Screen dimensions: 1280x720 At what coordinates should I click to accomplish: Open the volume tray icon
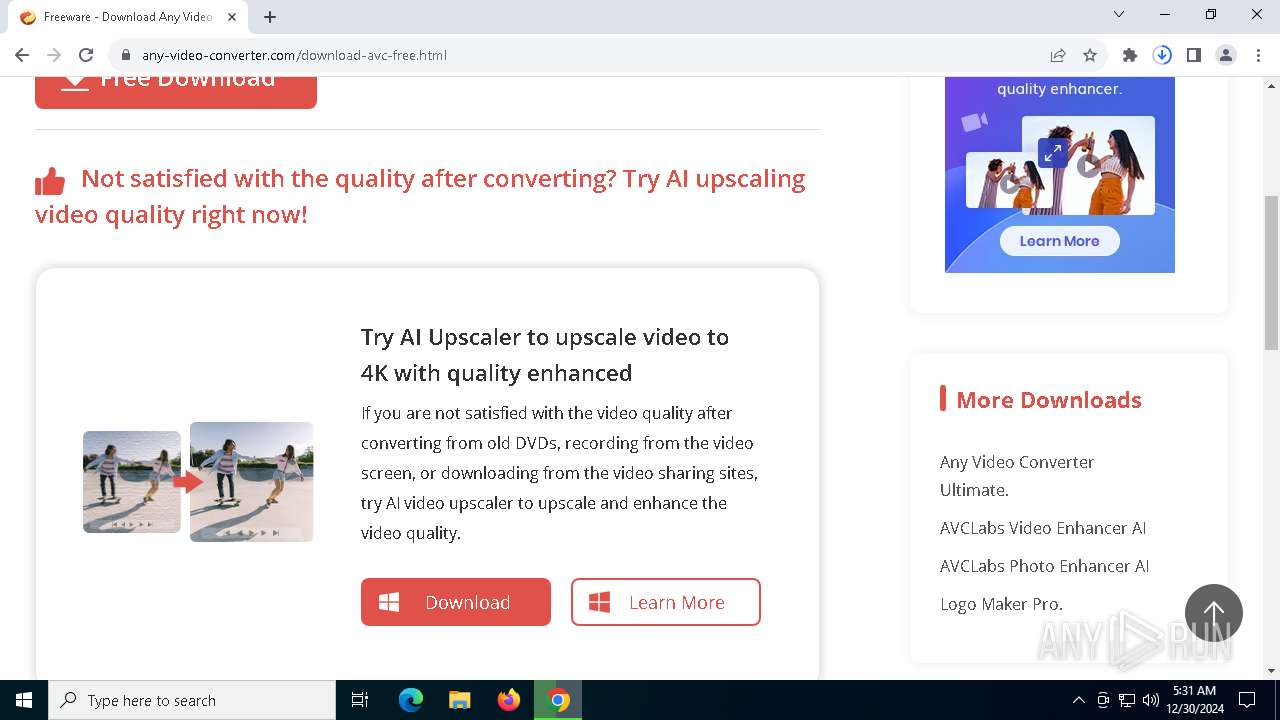(1151, 700)
